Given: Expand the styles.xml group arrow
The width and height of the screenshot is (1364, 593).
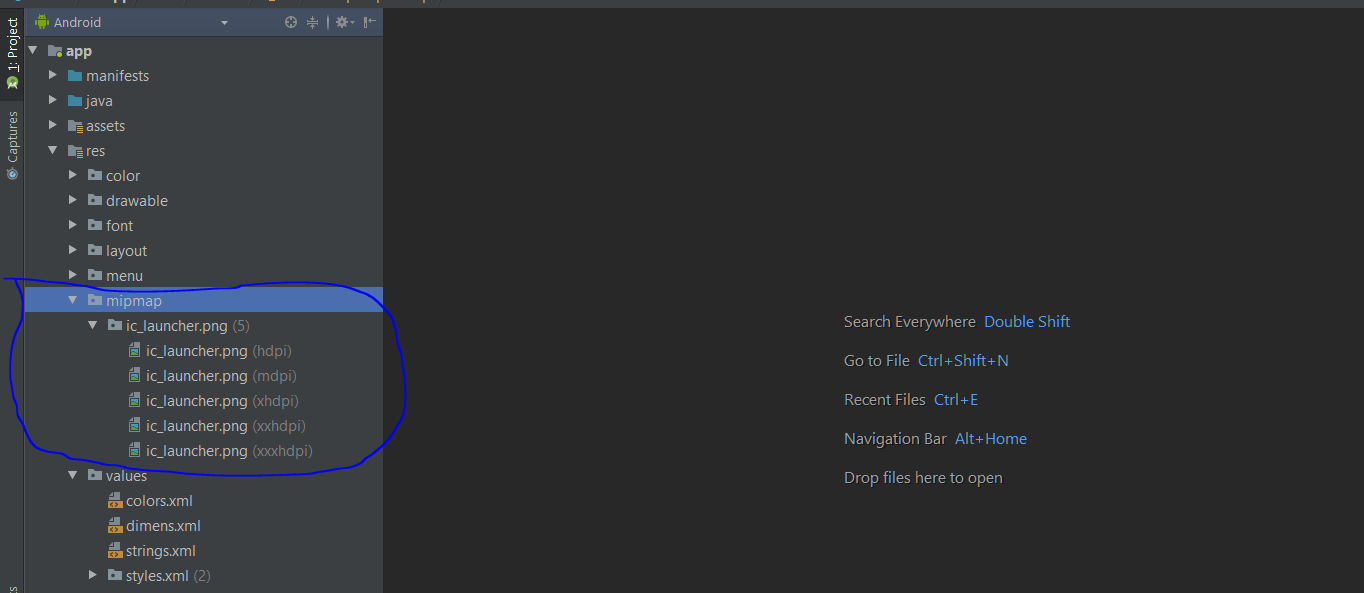Looking at the screenshot, I should point(93,576).
